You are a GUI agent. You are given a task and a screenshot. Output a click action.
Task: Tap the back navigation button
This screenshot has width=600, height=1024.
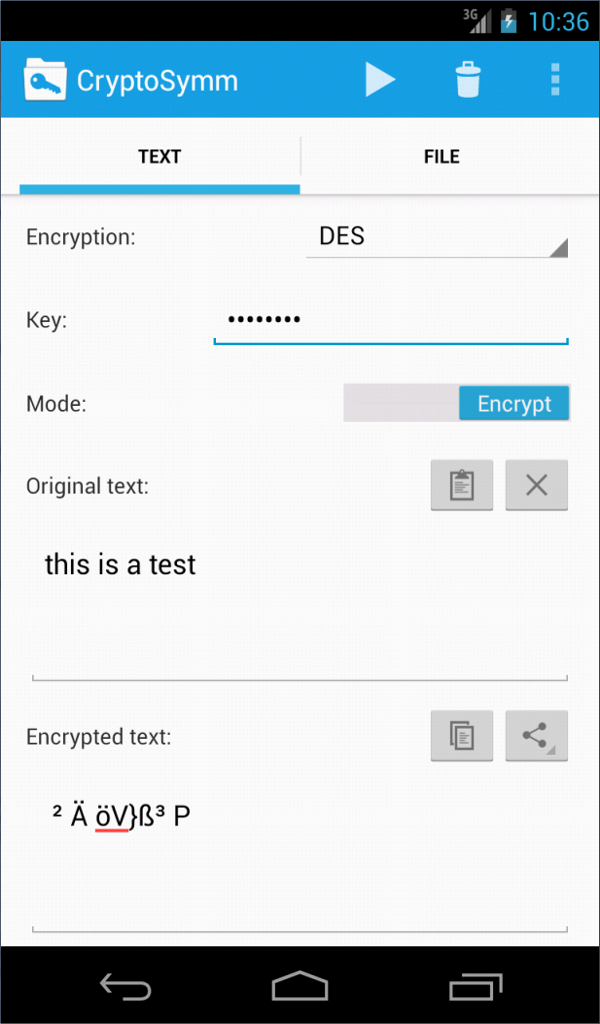pos(125,985)
